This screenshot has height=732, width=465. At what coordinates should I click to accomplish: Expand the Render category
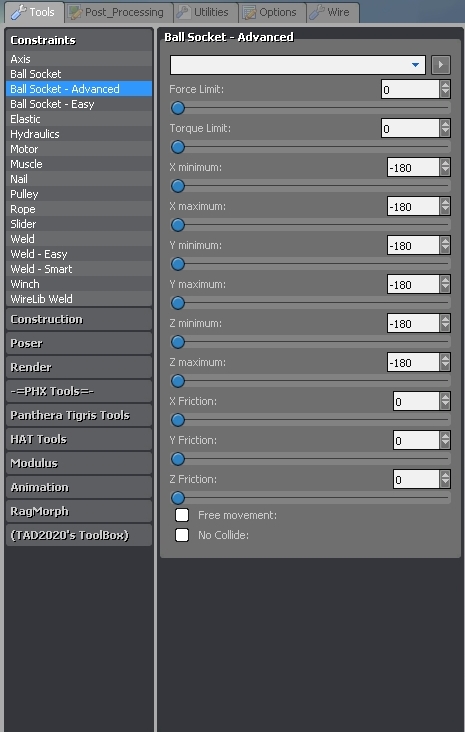tap(79, 367)
